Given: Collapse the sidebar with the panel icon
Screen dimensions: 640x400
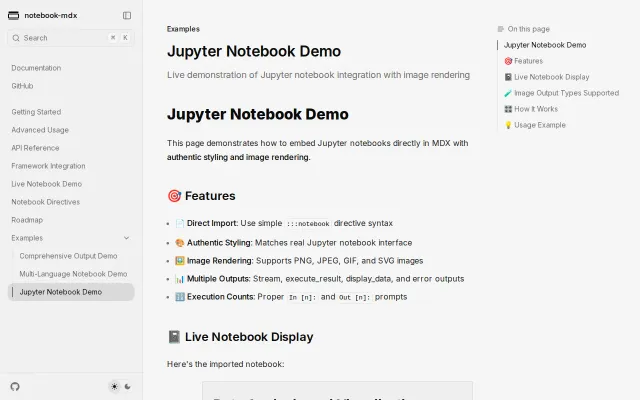Looking at the screenshot, I should tap(127, 16).
